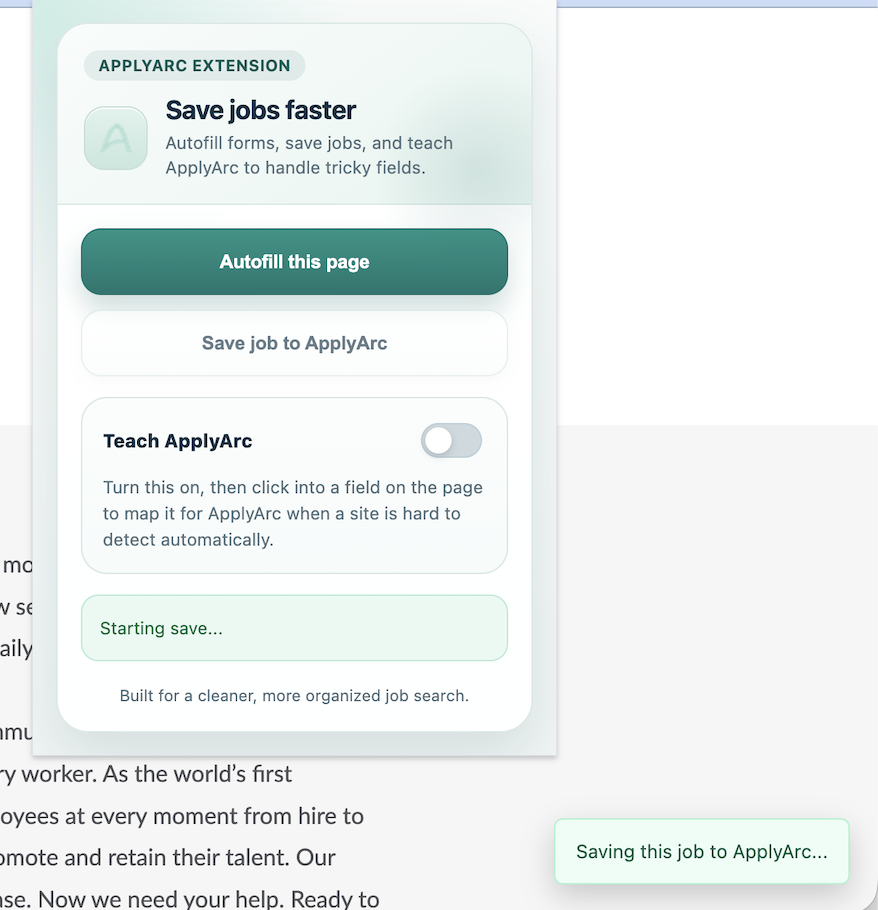Click the footer tagline about organized job search
Image resolution: width=878 pixels, height=910 pixels.
tap(294, 695)
